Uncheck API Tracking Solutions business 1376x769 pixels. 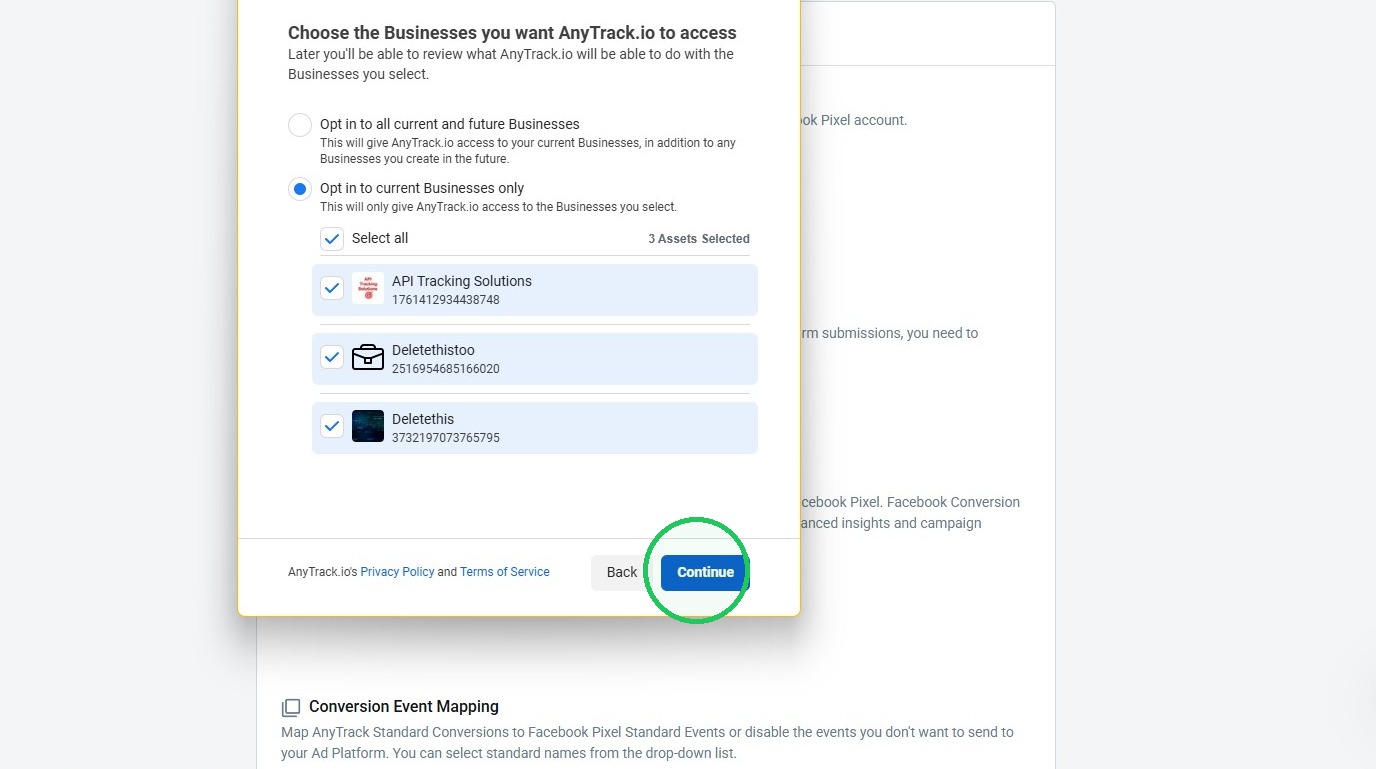(332, 288)
